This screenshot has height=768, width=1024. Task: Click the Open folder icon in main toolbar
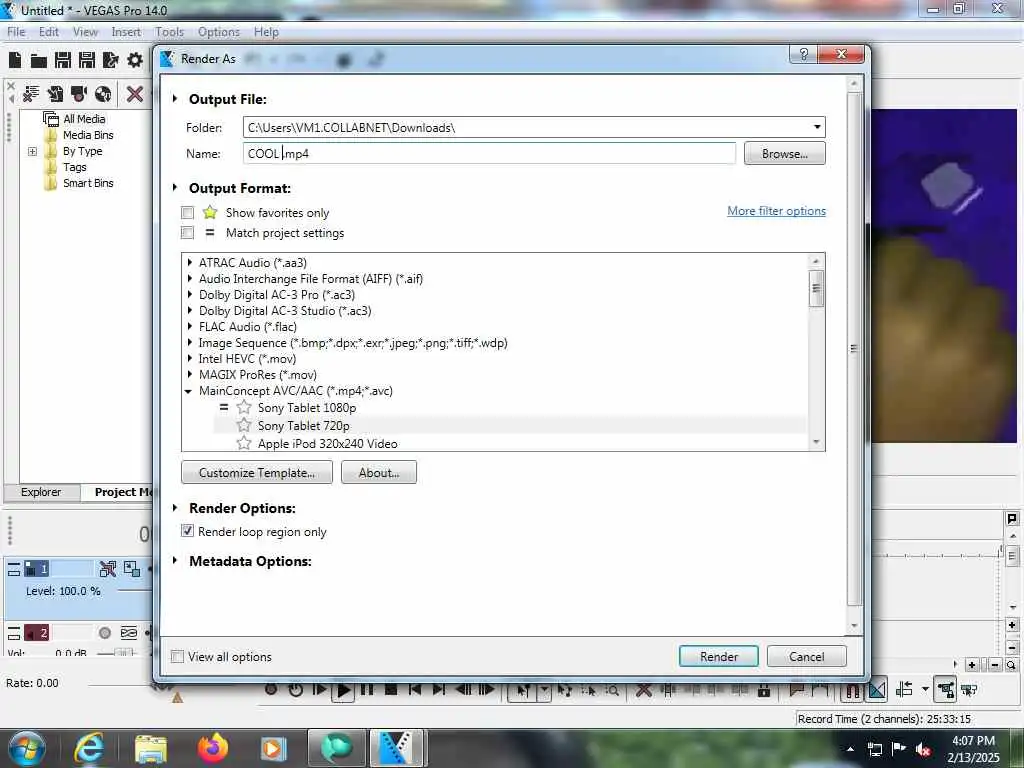point(39,61)
